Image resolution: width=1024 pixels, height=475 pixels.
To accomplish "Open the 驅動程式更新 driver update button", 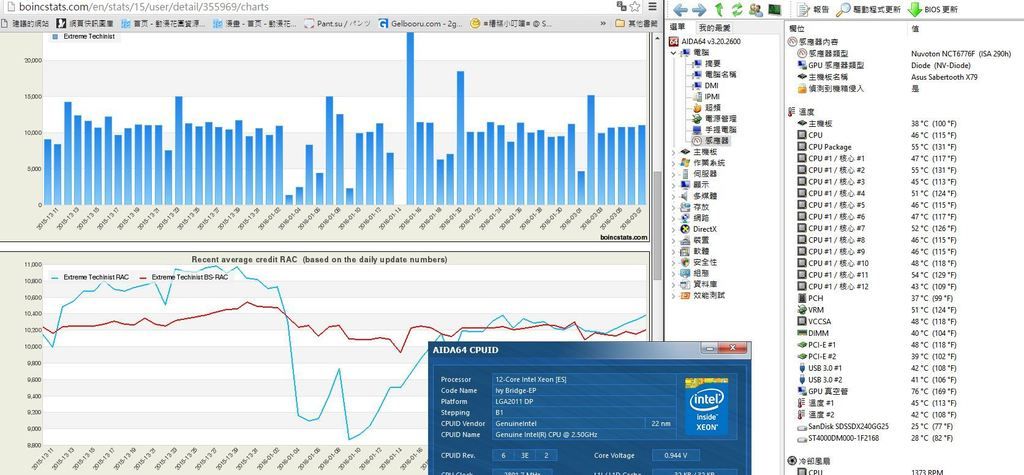I will [x=869, y=10].
